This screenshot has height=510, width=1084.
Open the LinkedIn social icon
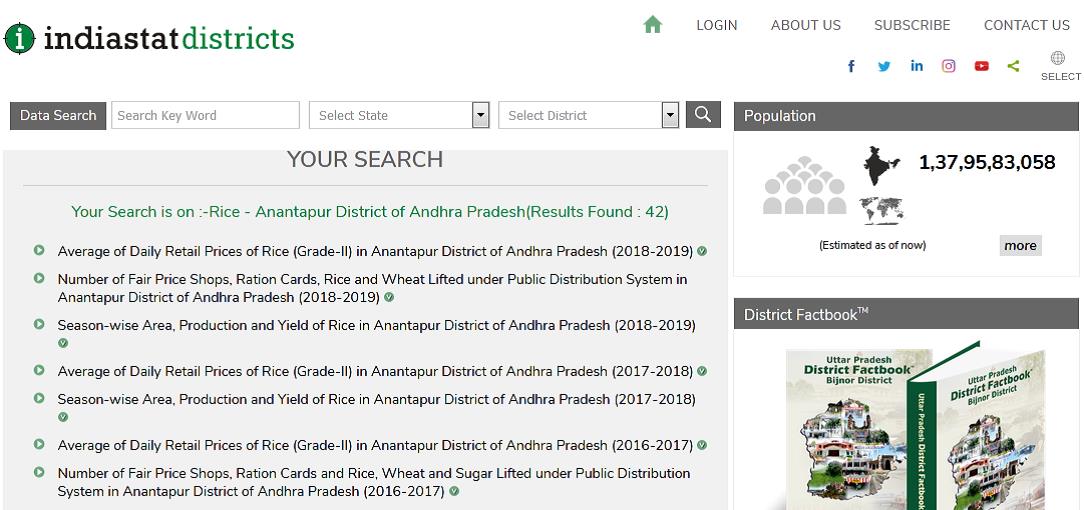point(916,66)
